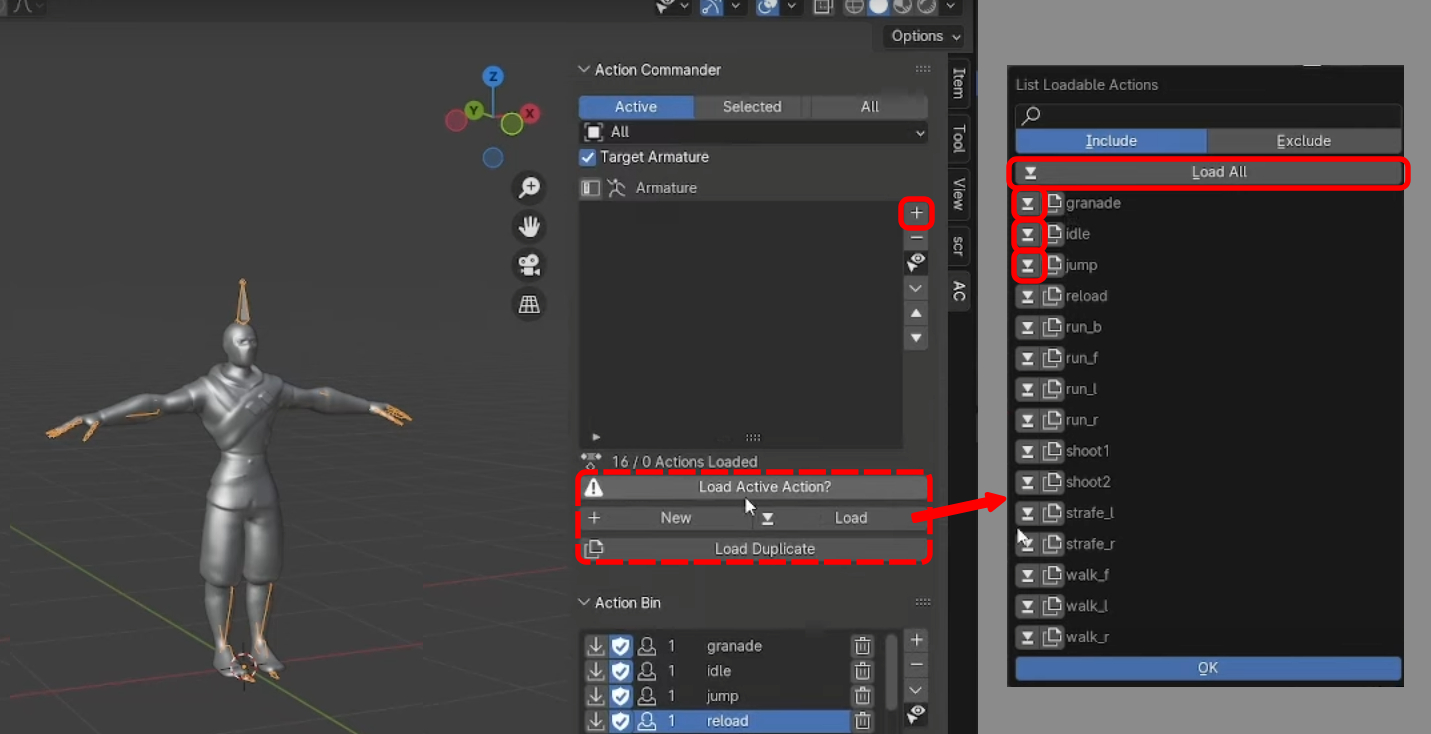Viewport: 1431px width, 734px height.
Task: Click the download icon beside reload action
Action: tap(597, 721)
